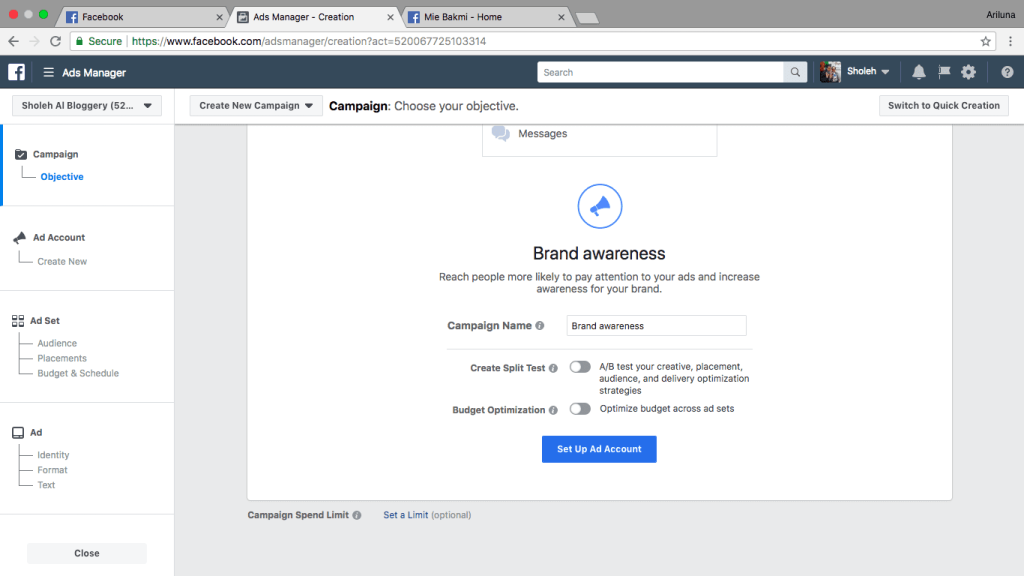Select Format under Ad
Screen dimensions: 1024x576
pyautogui.click(x=52, y=470)
